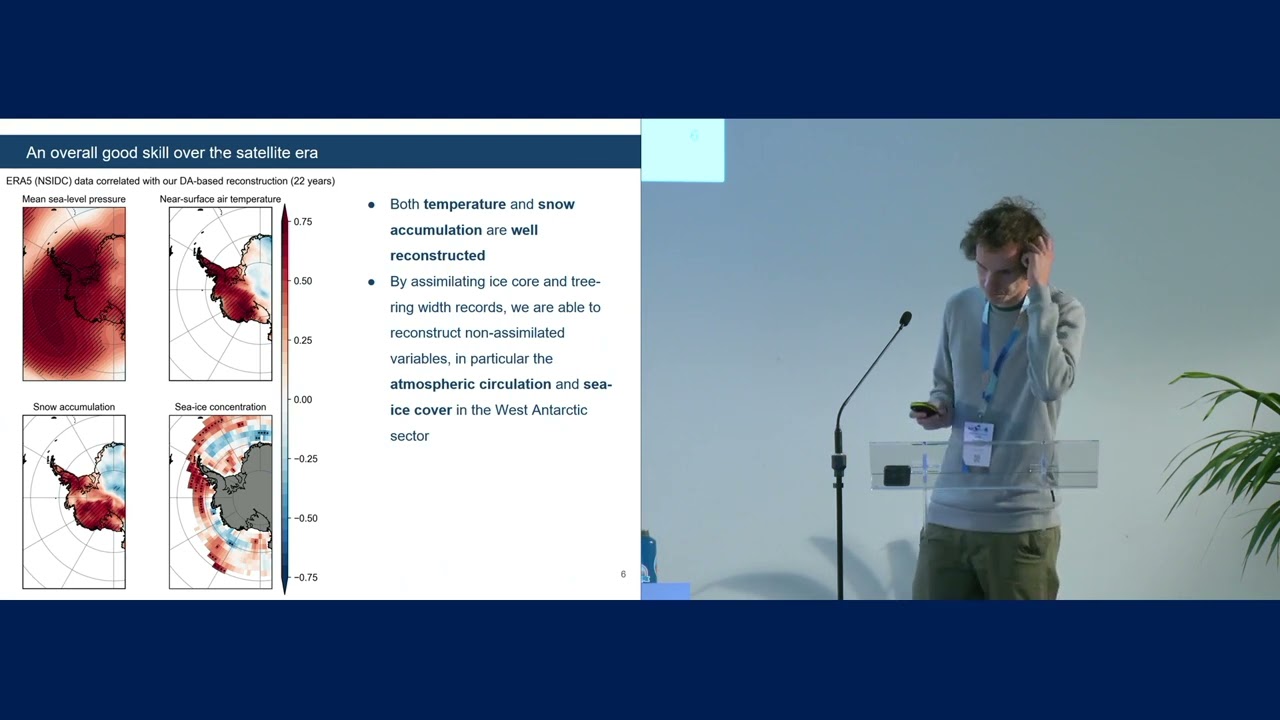Click the 'ERA5 (NSIDC) data correlated' subtitle text
Screen dimensions: 1280x720
pos(170,181)
